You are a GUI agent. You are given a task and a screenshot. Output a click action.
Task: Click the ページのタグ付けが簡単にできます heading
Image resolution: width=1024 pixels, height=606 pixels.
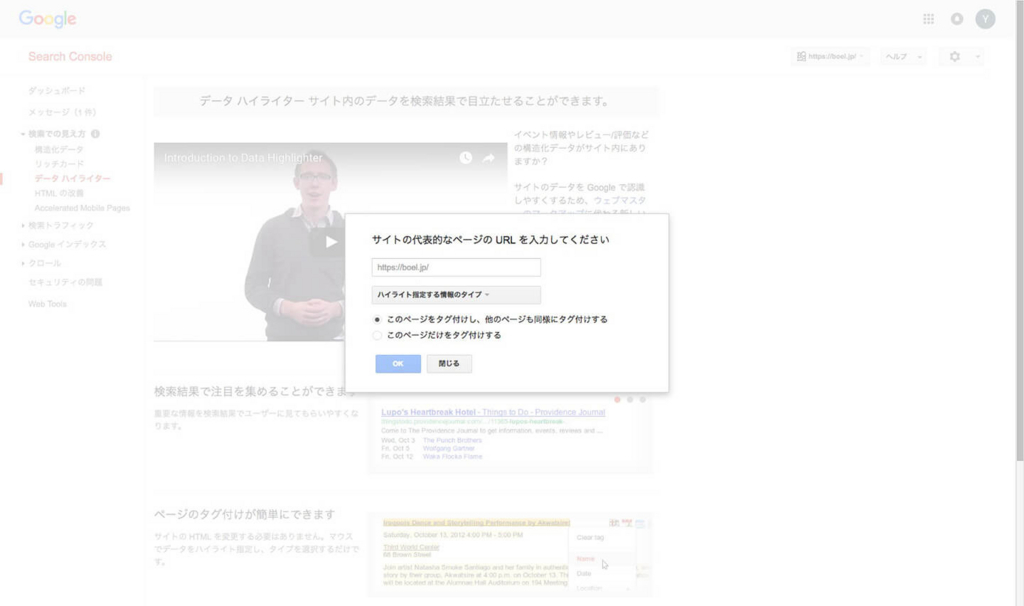click(245, 514)
